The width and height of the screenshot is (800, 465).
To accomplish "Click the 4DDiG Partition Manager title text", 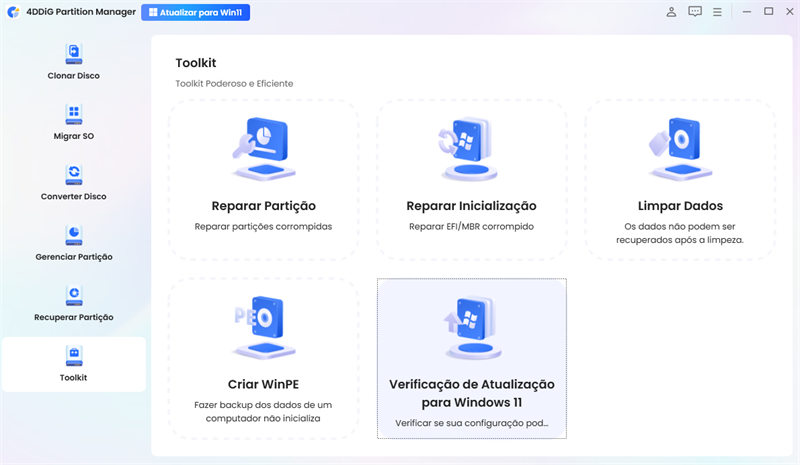I will [81, 12].
